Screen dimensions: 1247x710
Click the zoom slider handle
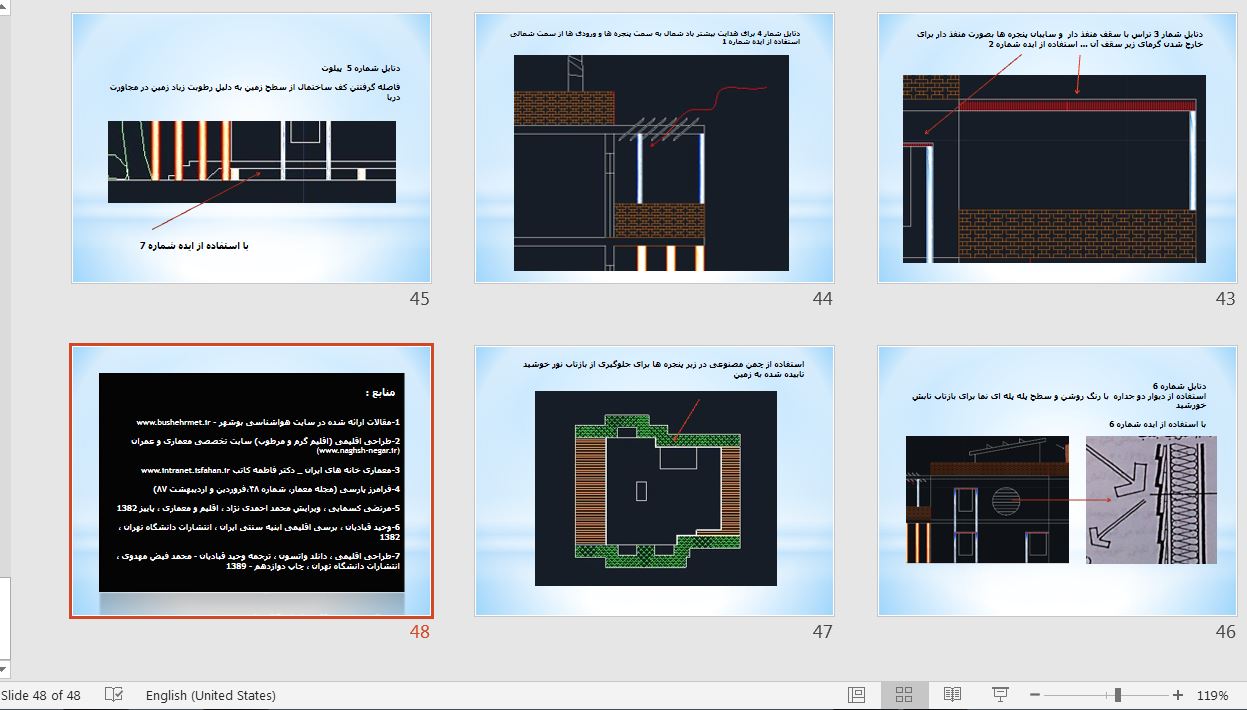[x=1117, y=695]
